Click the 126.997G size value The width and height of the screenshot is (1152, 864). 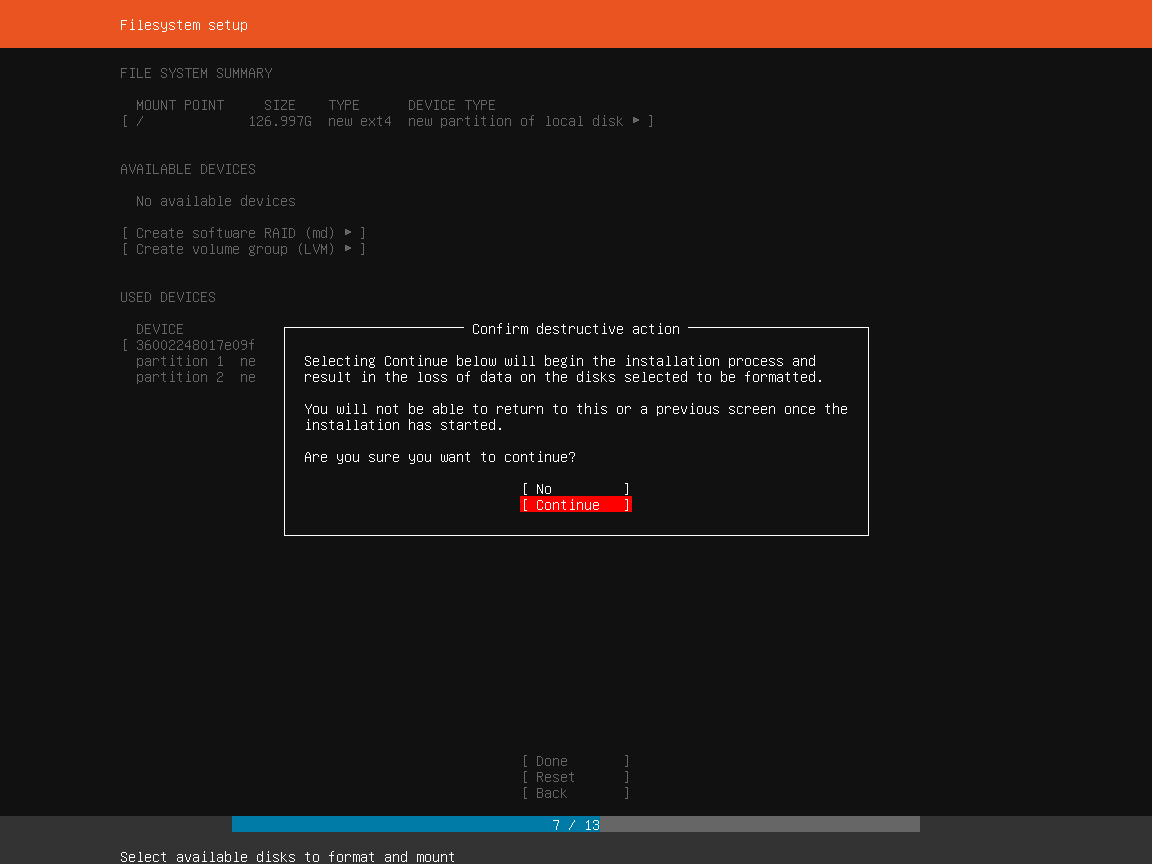pyautogui.click(x=280, y=121)
